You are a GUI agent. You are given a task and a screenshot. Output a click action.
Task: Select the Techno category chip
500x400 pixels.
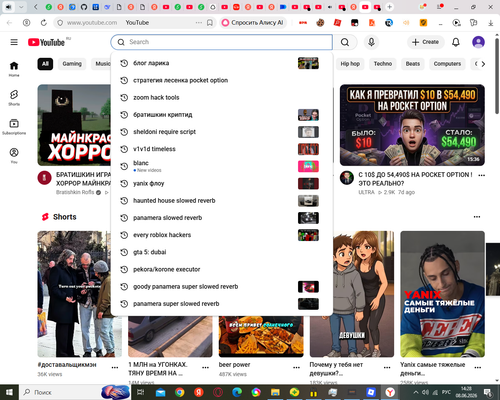(383, 64)
